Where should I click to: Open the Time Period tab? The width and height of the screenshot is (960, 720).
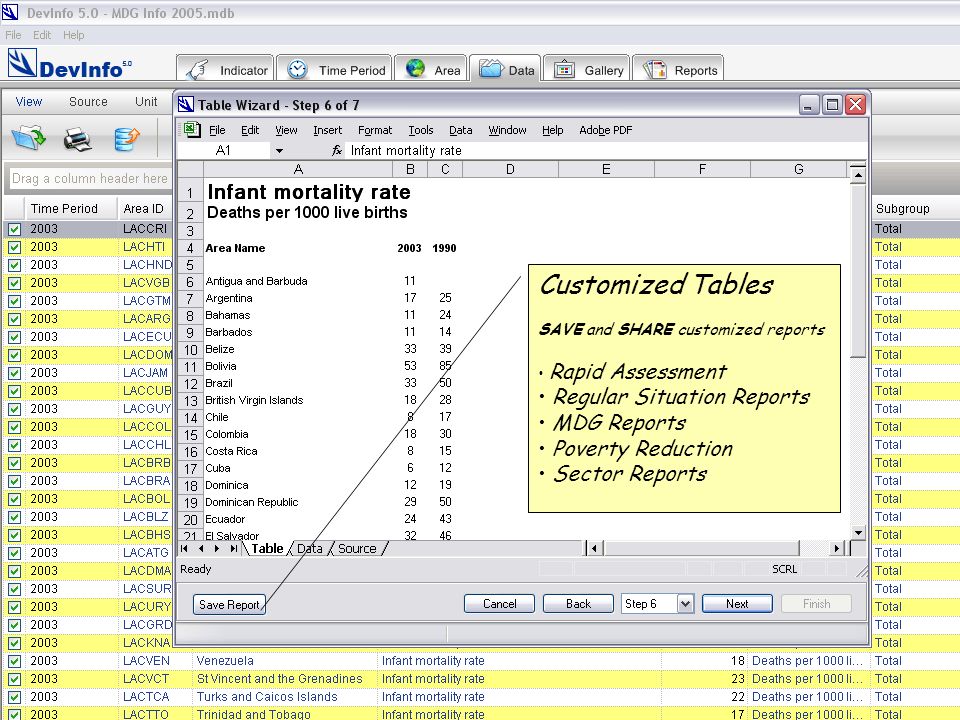click(335, 69)
